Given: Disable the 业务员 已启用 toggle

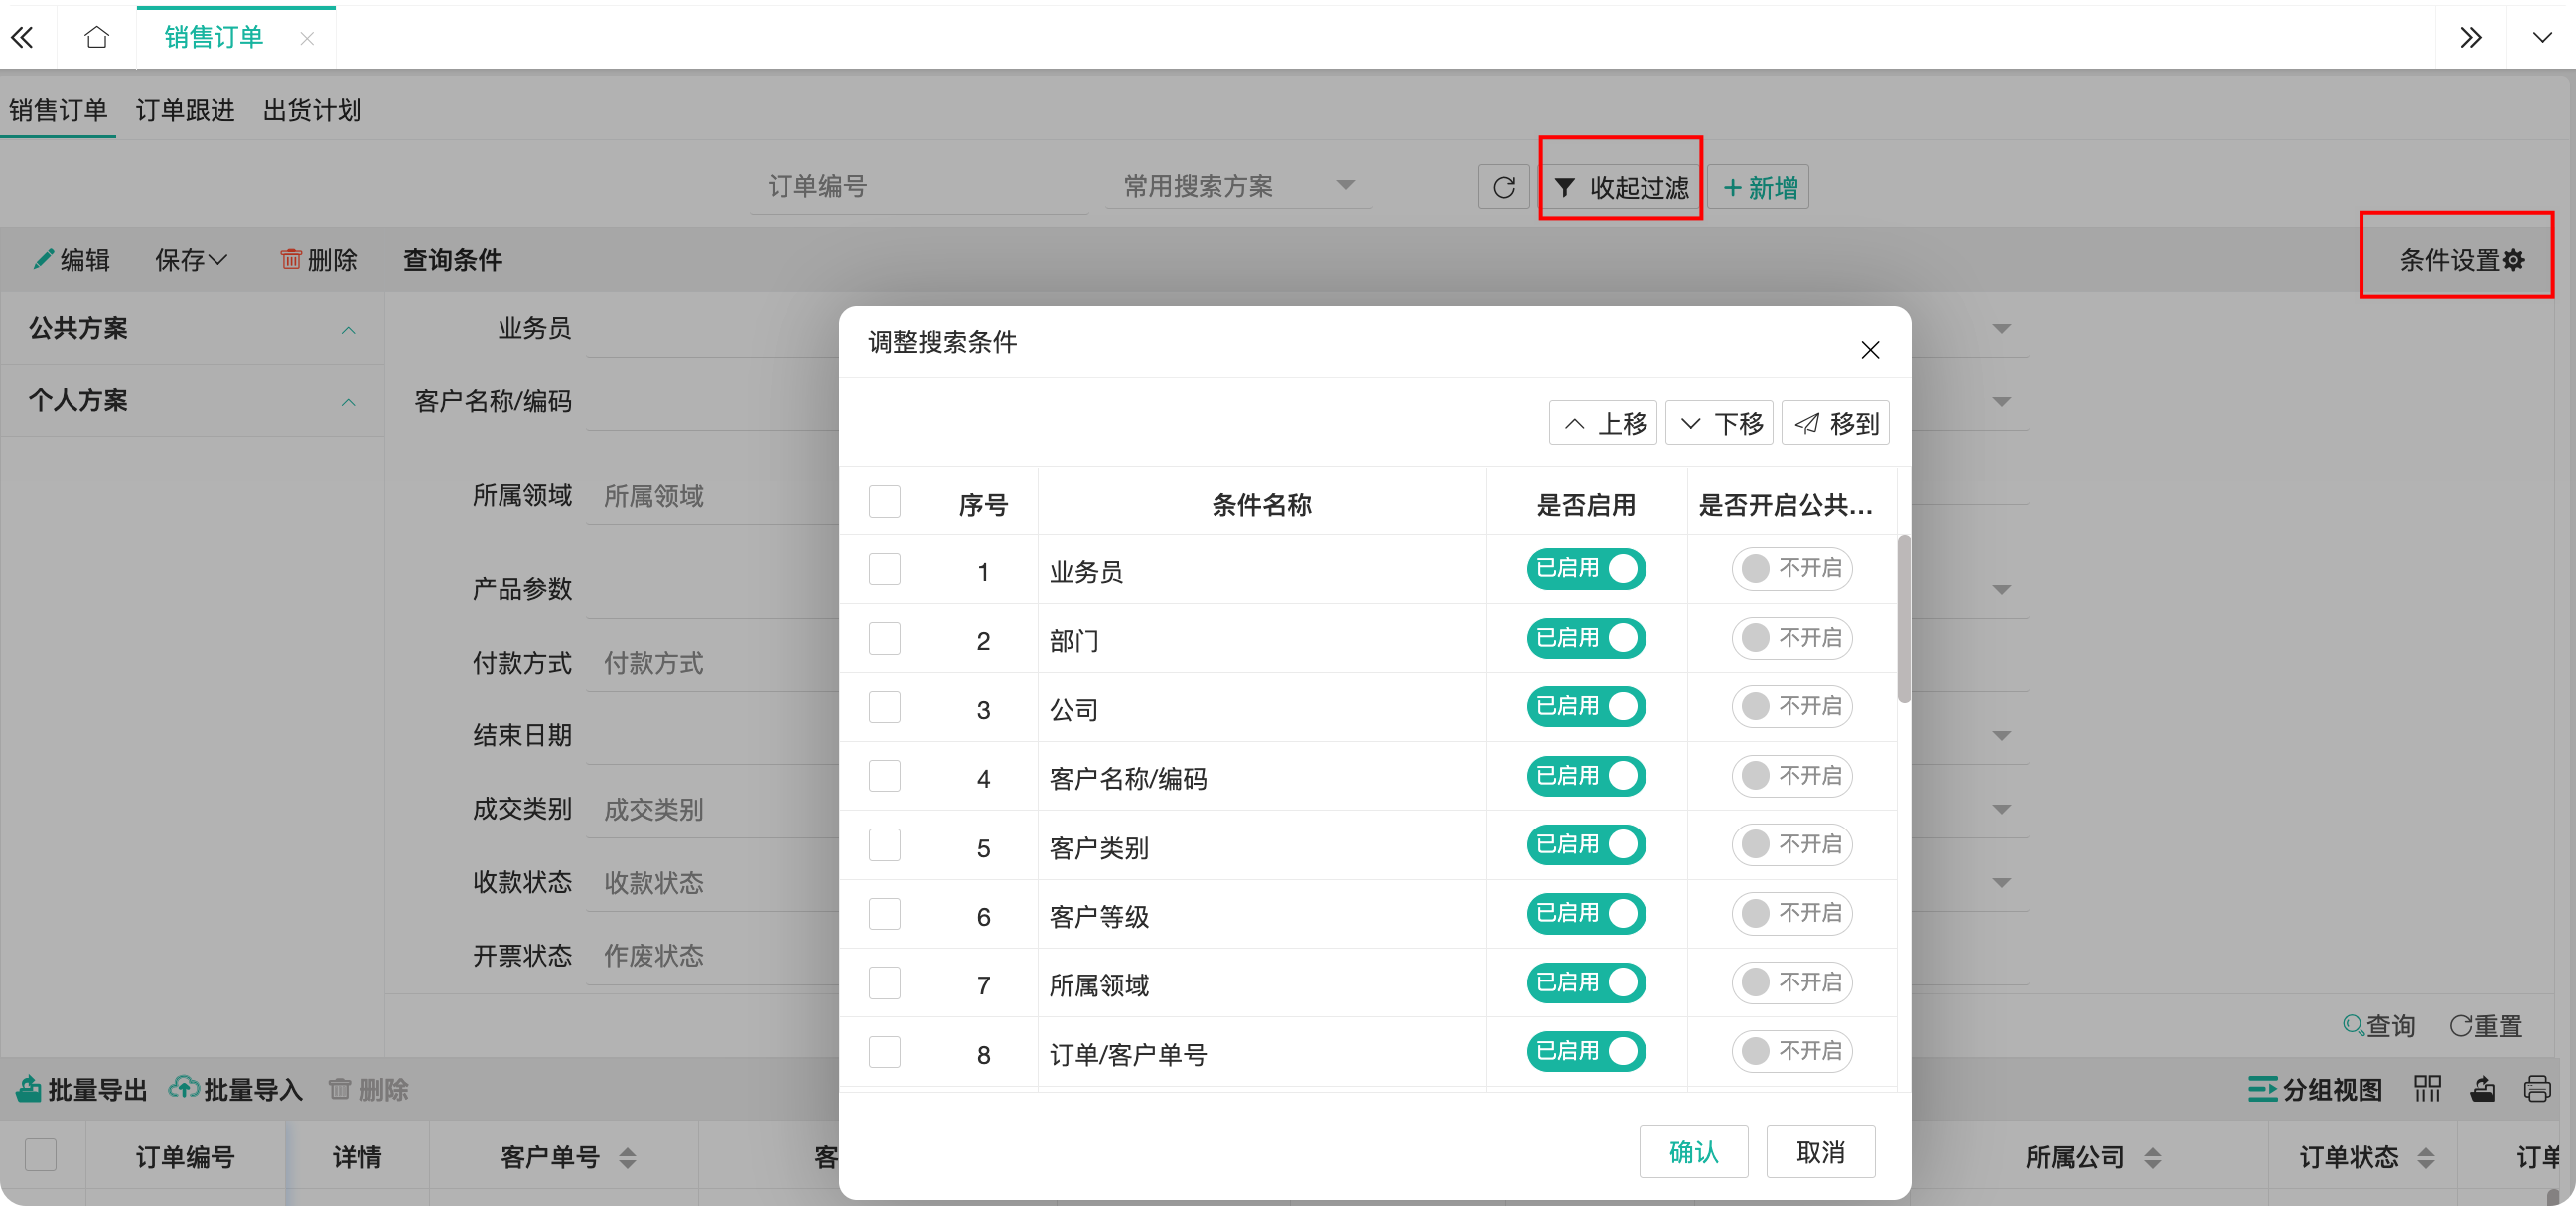Looking at the screenshot, I should pyautogui.click(x=1585, y=569).
